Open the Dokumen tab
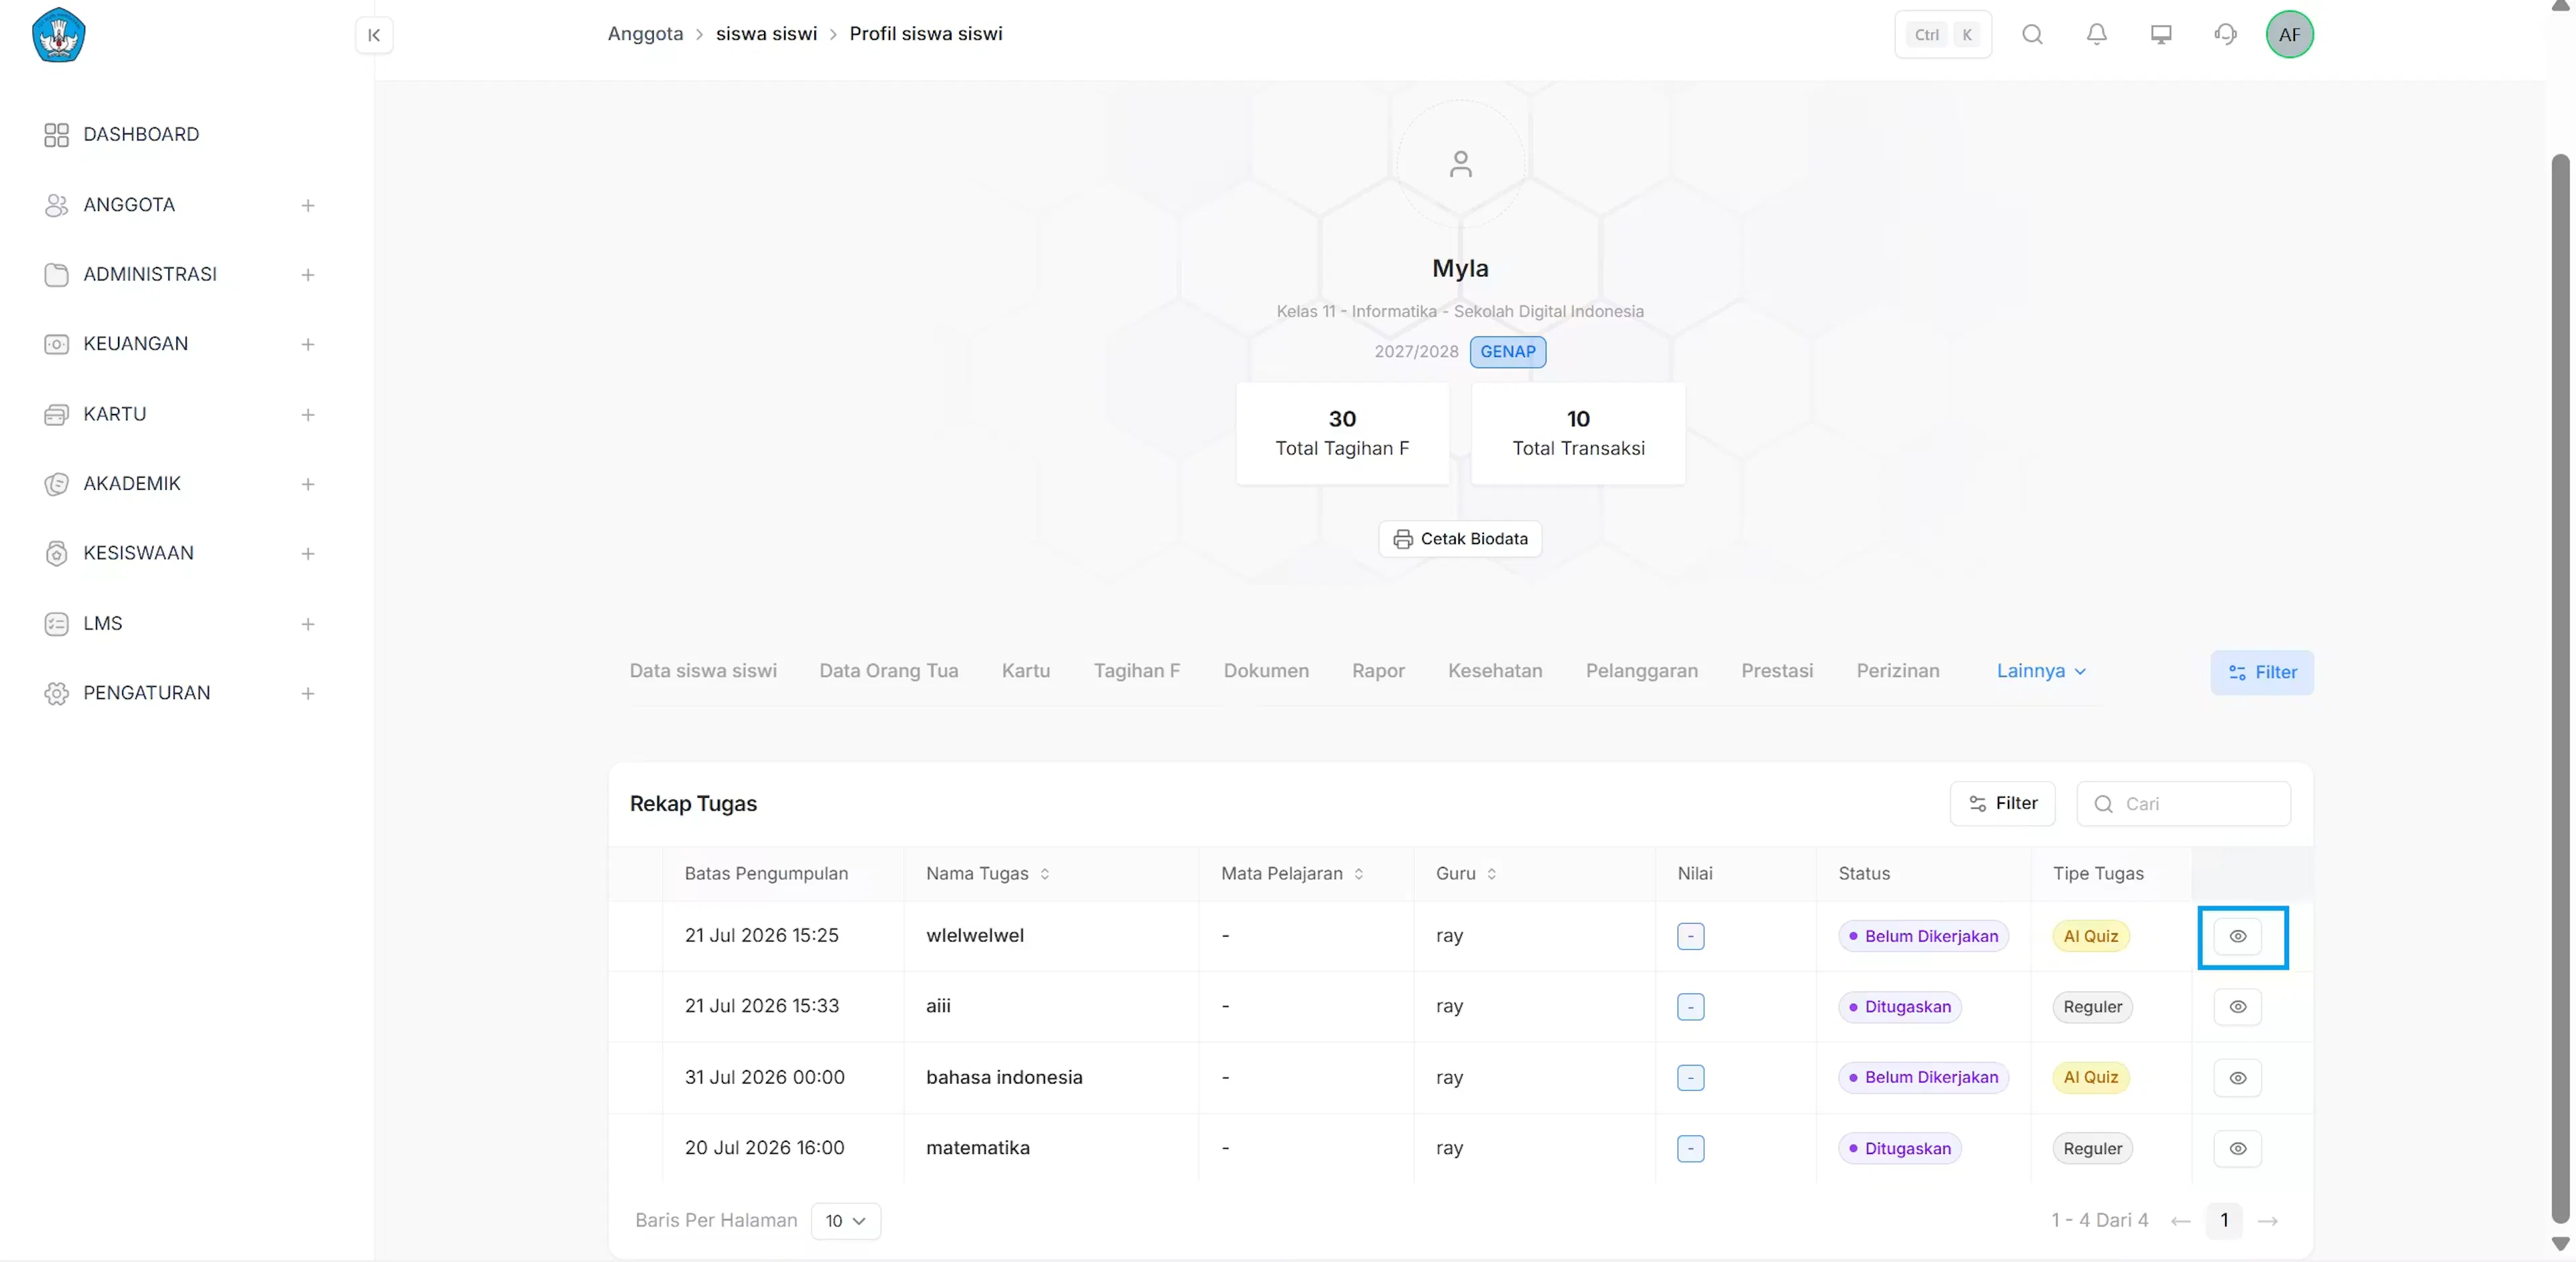 [x=1266, y=671]
